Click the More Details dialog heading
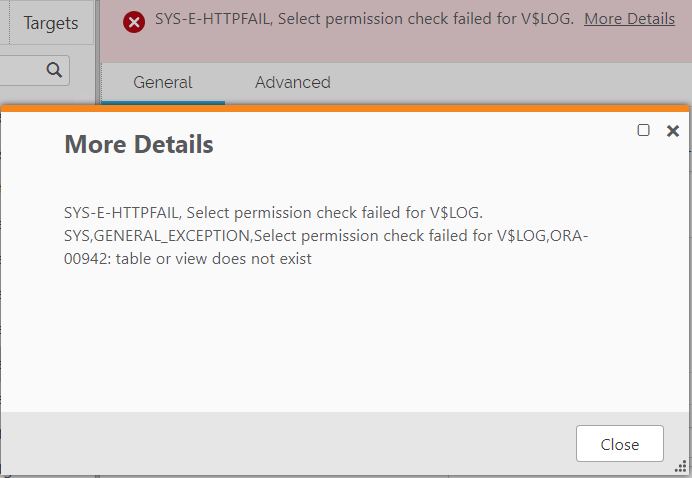692x478 pixels. click(139, 145)
